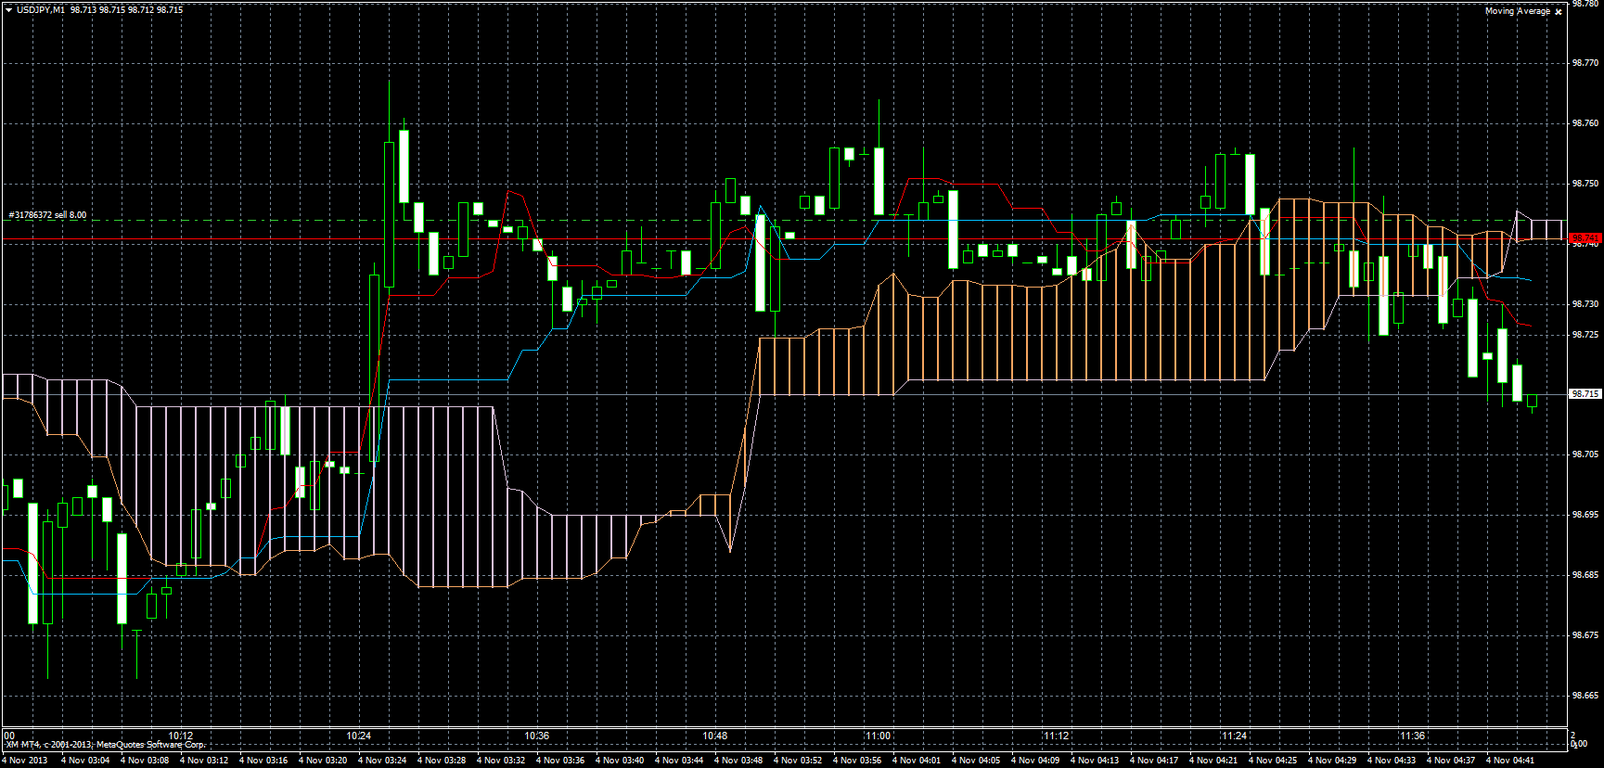Click the 4 Nov 04:09 time label

coord(1035,761)
